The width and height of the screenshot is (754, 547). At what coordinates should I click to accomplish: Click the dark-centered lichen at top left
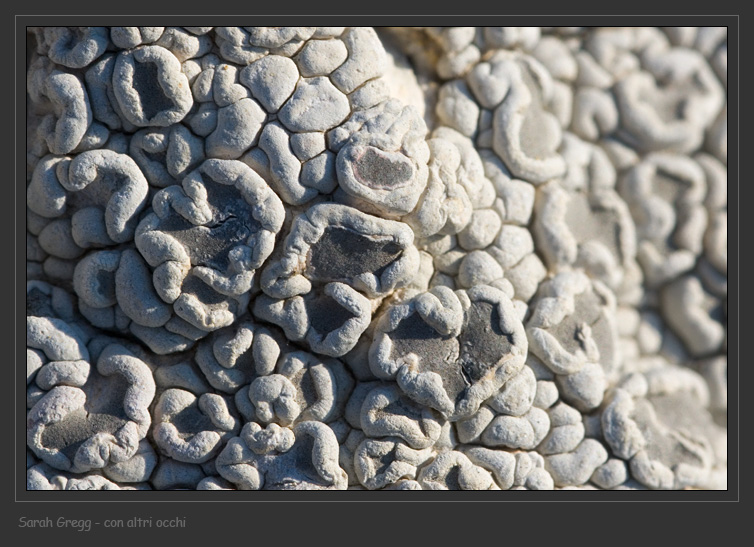pyautogui.click(x=150, y=88)
